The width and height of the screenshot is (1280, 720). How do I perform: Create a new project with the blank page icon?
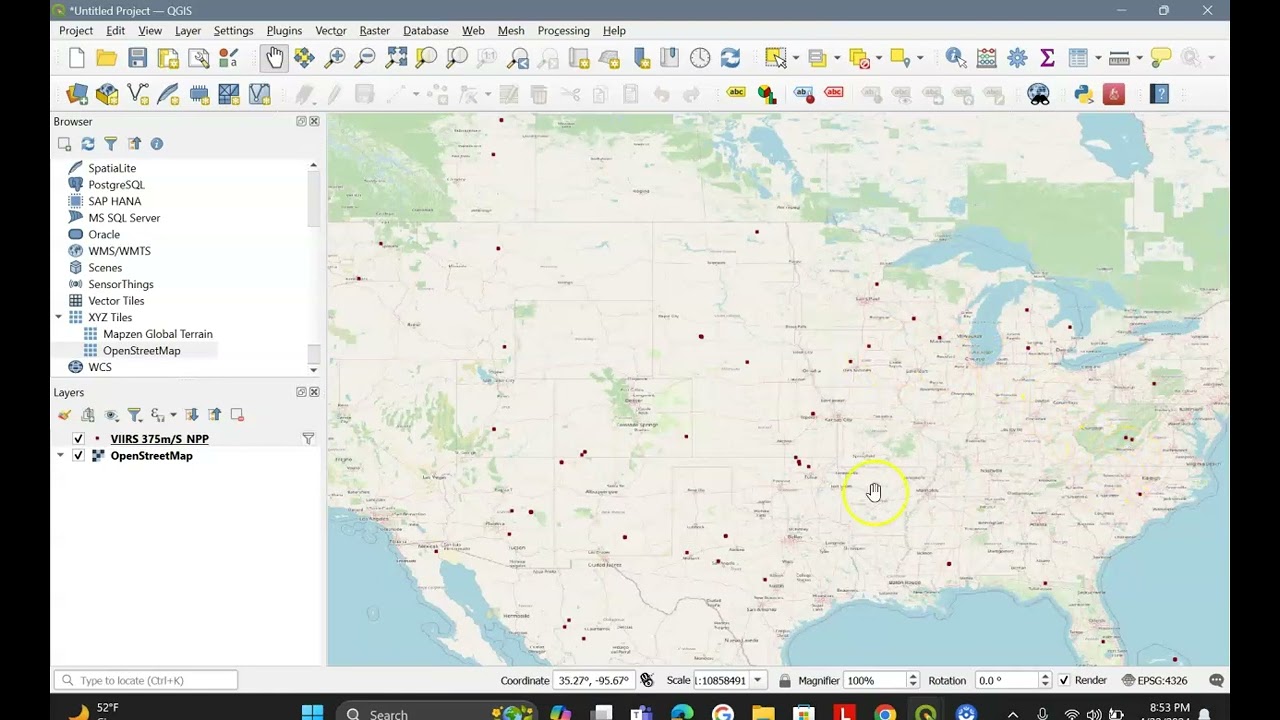point(77,58)
